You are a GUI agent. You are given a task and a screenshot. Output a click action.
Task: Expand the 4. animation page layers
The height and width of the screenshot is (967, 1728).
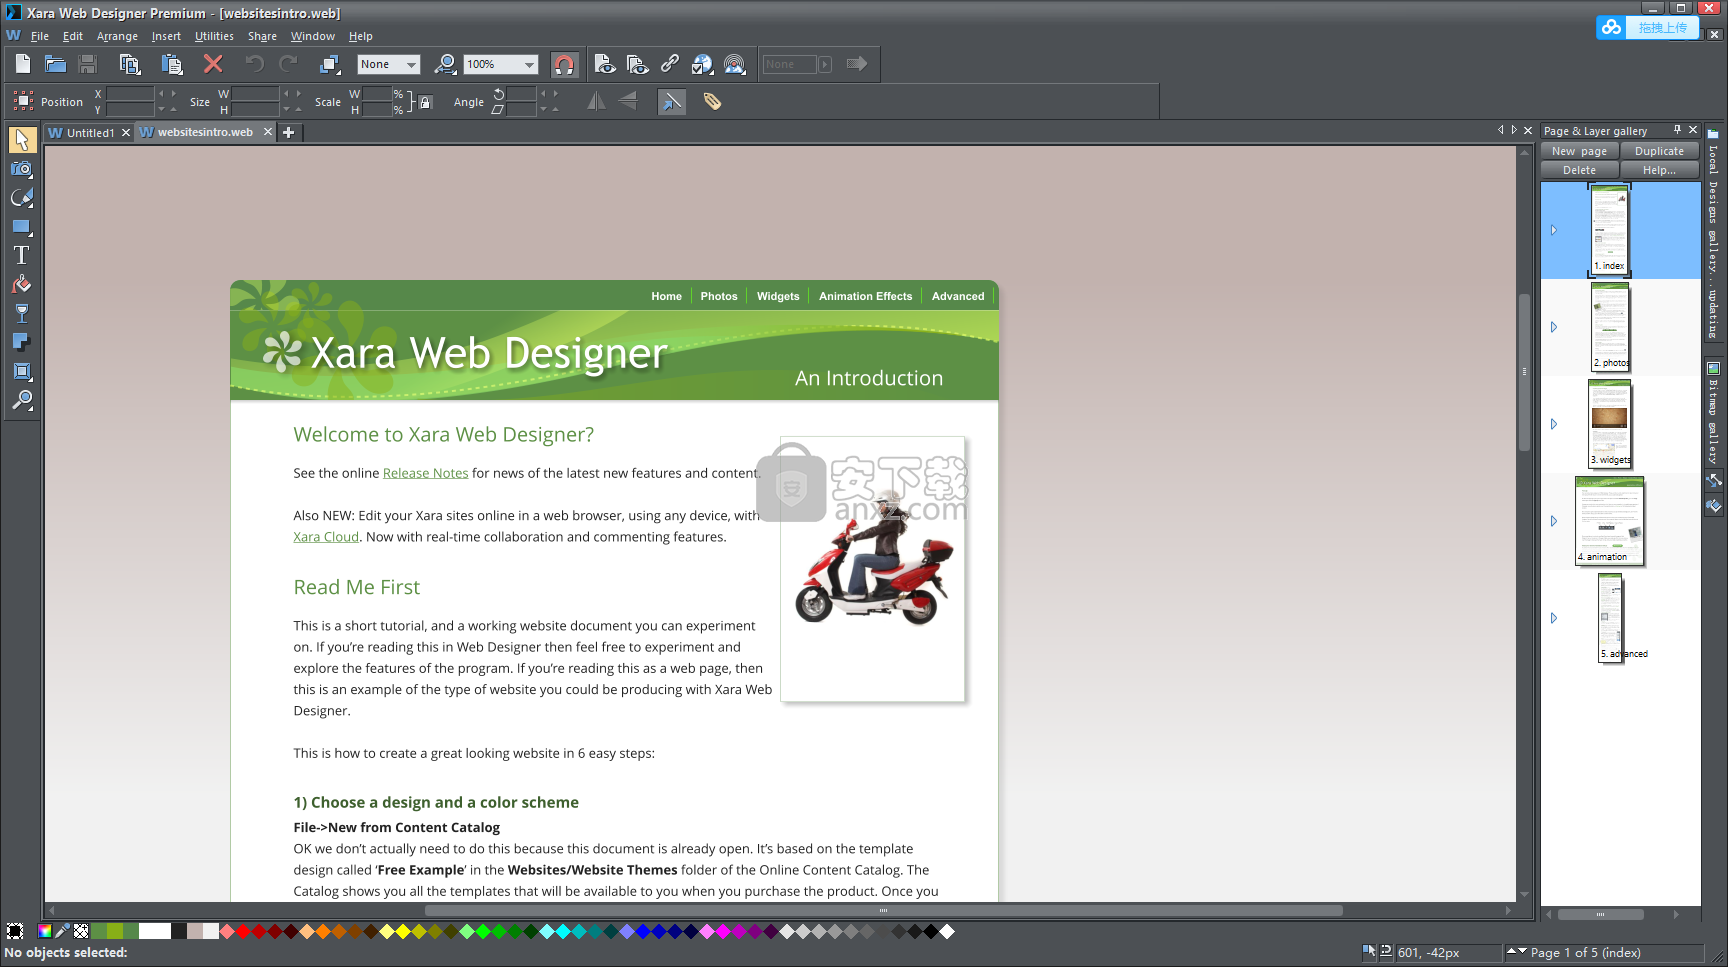point(1553,521)
